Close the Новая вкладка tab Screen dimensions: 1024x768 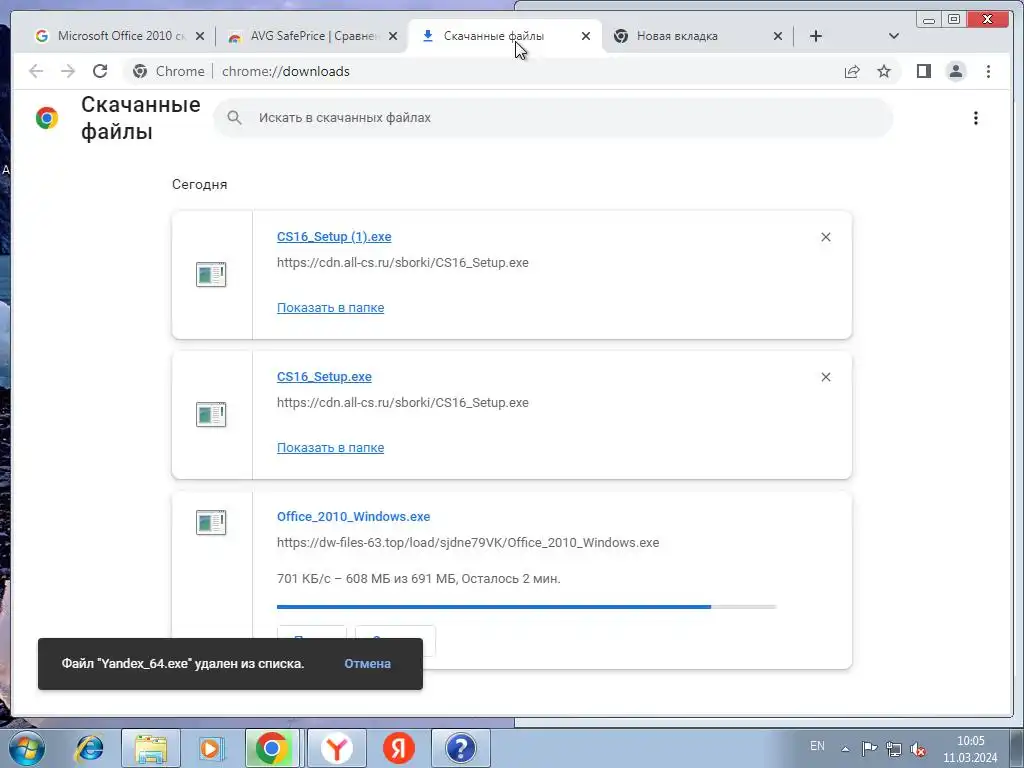click(x=778, y=37)
